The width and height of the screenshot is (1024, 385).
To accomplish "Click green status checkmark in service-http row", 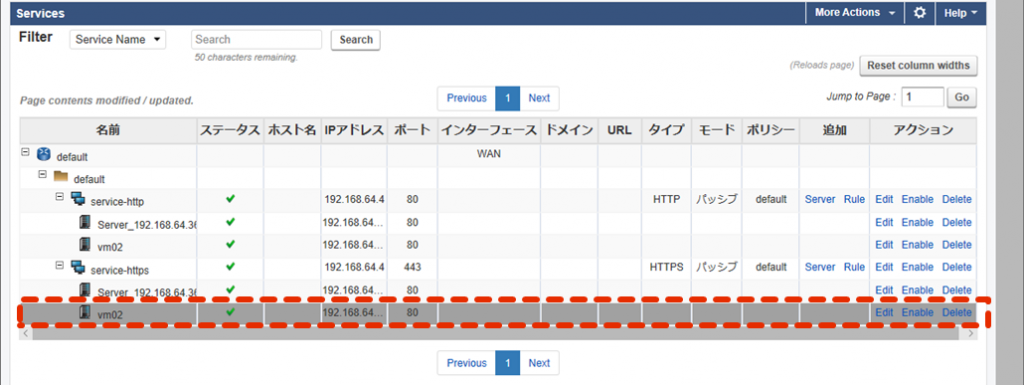I will tap(230, 200).
